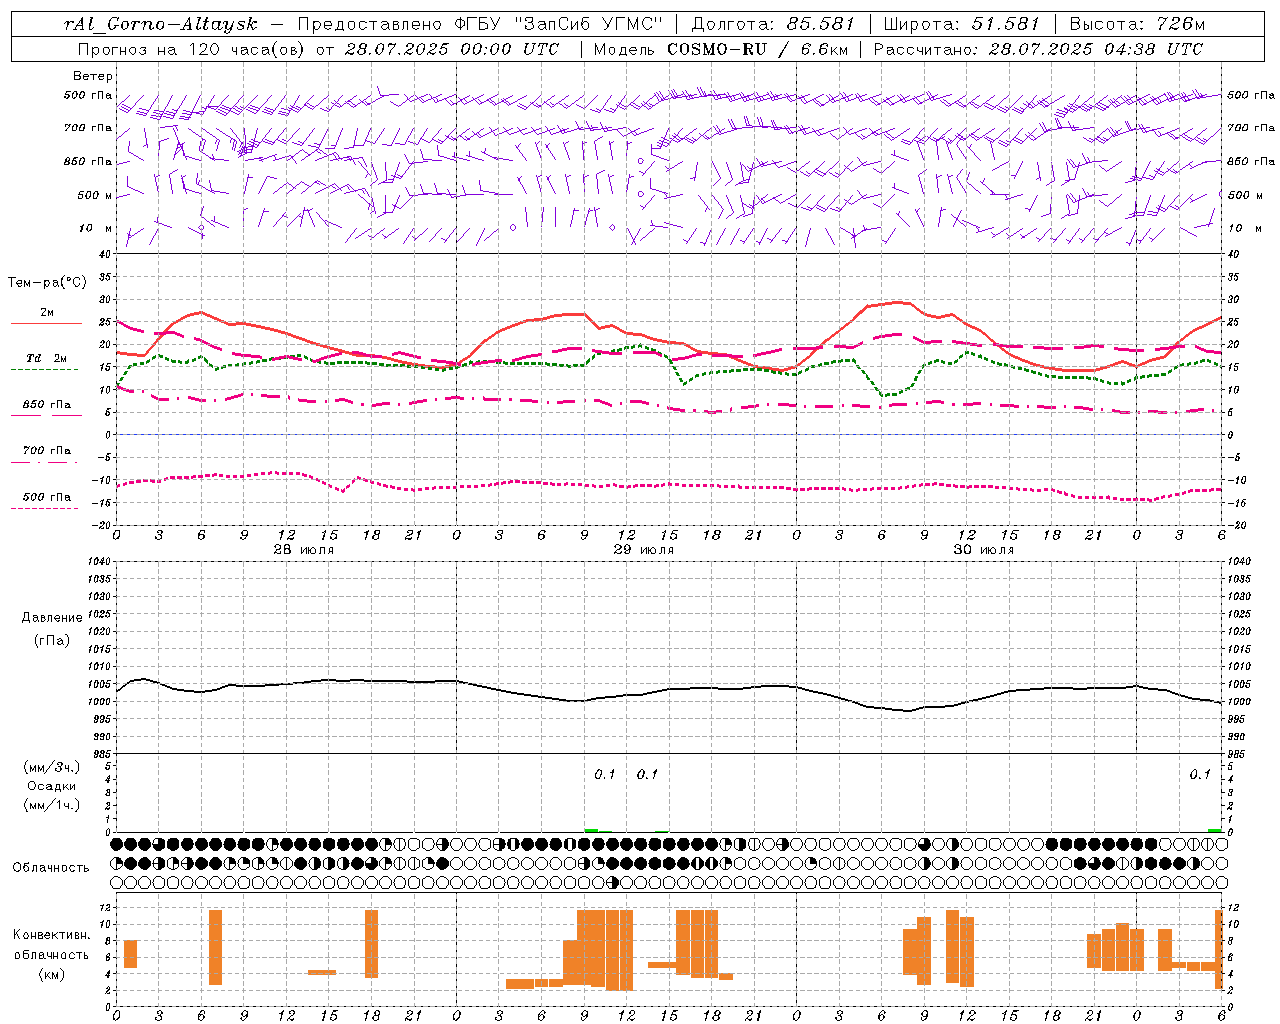The height and width of the screenshot is (1024, 1280).
Task: Click the 'Td 2м' dew point legend entry
Action: (47, 358)
